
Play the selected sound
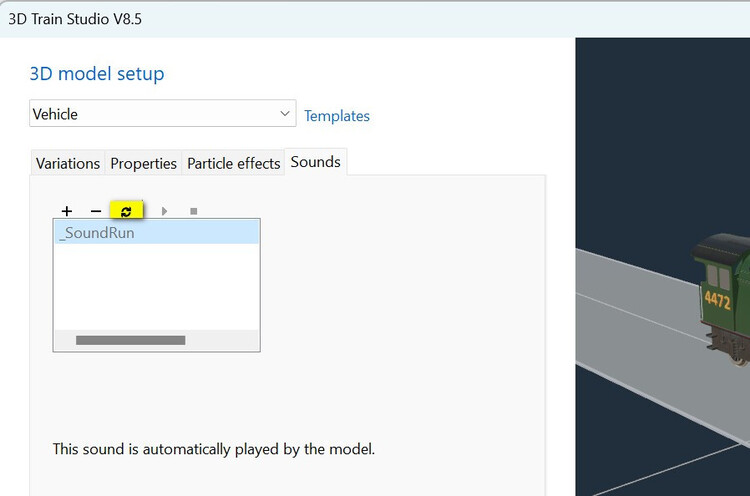(x=164, y=211)
